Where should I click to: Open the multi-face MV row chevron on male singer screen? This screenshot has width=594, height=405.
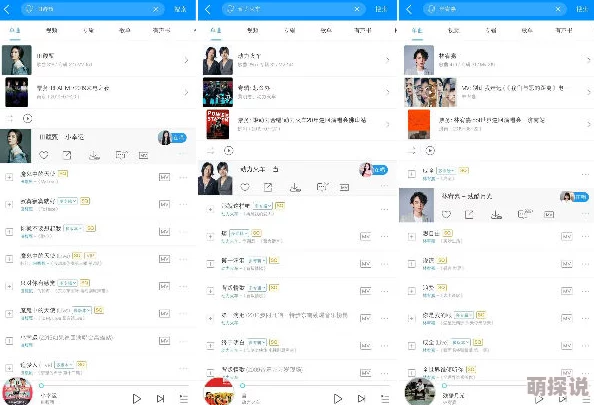tap(588, 92)
